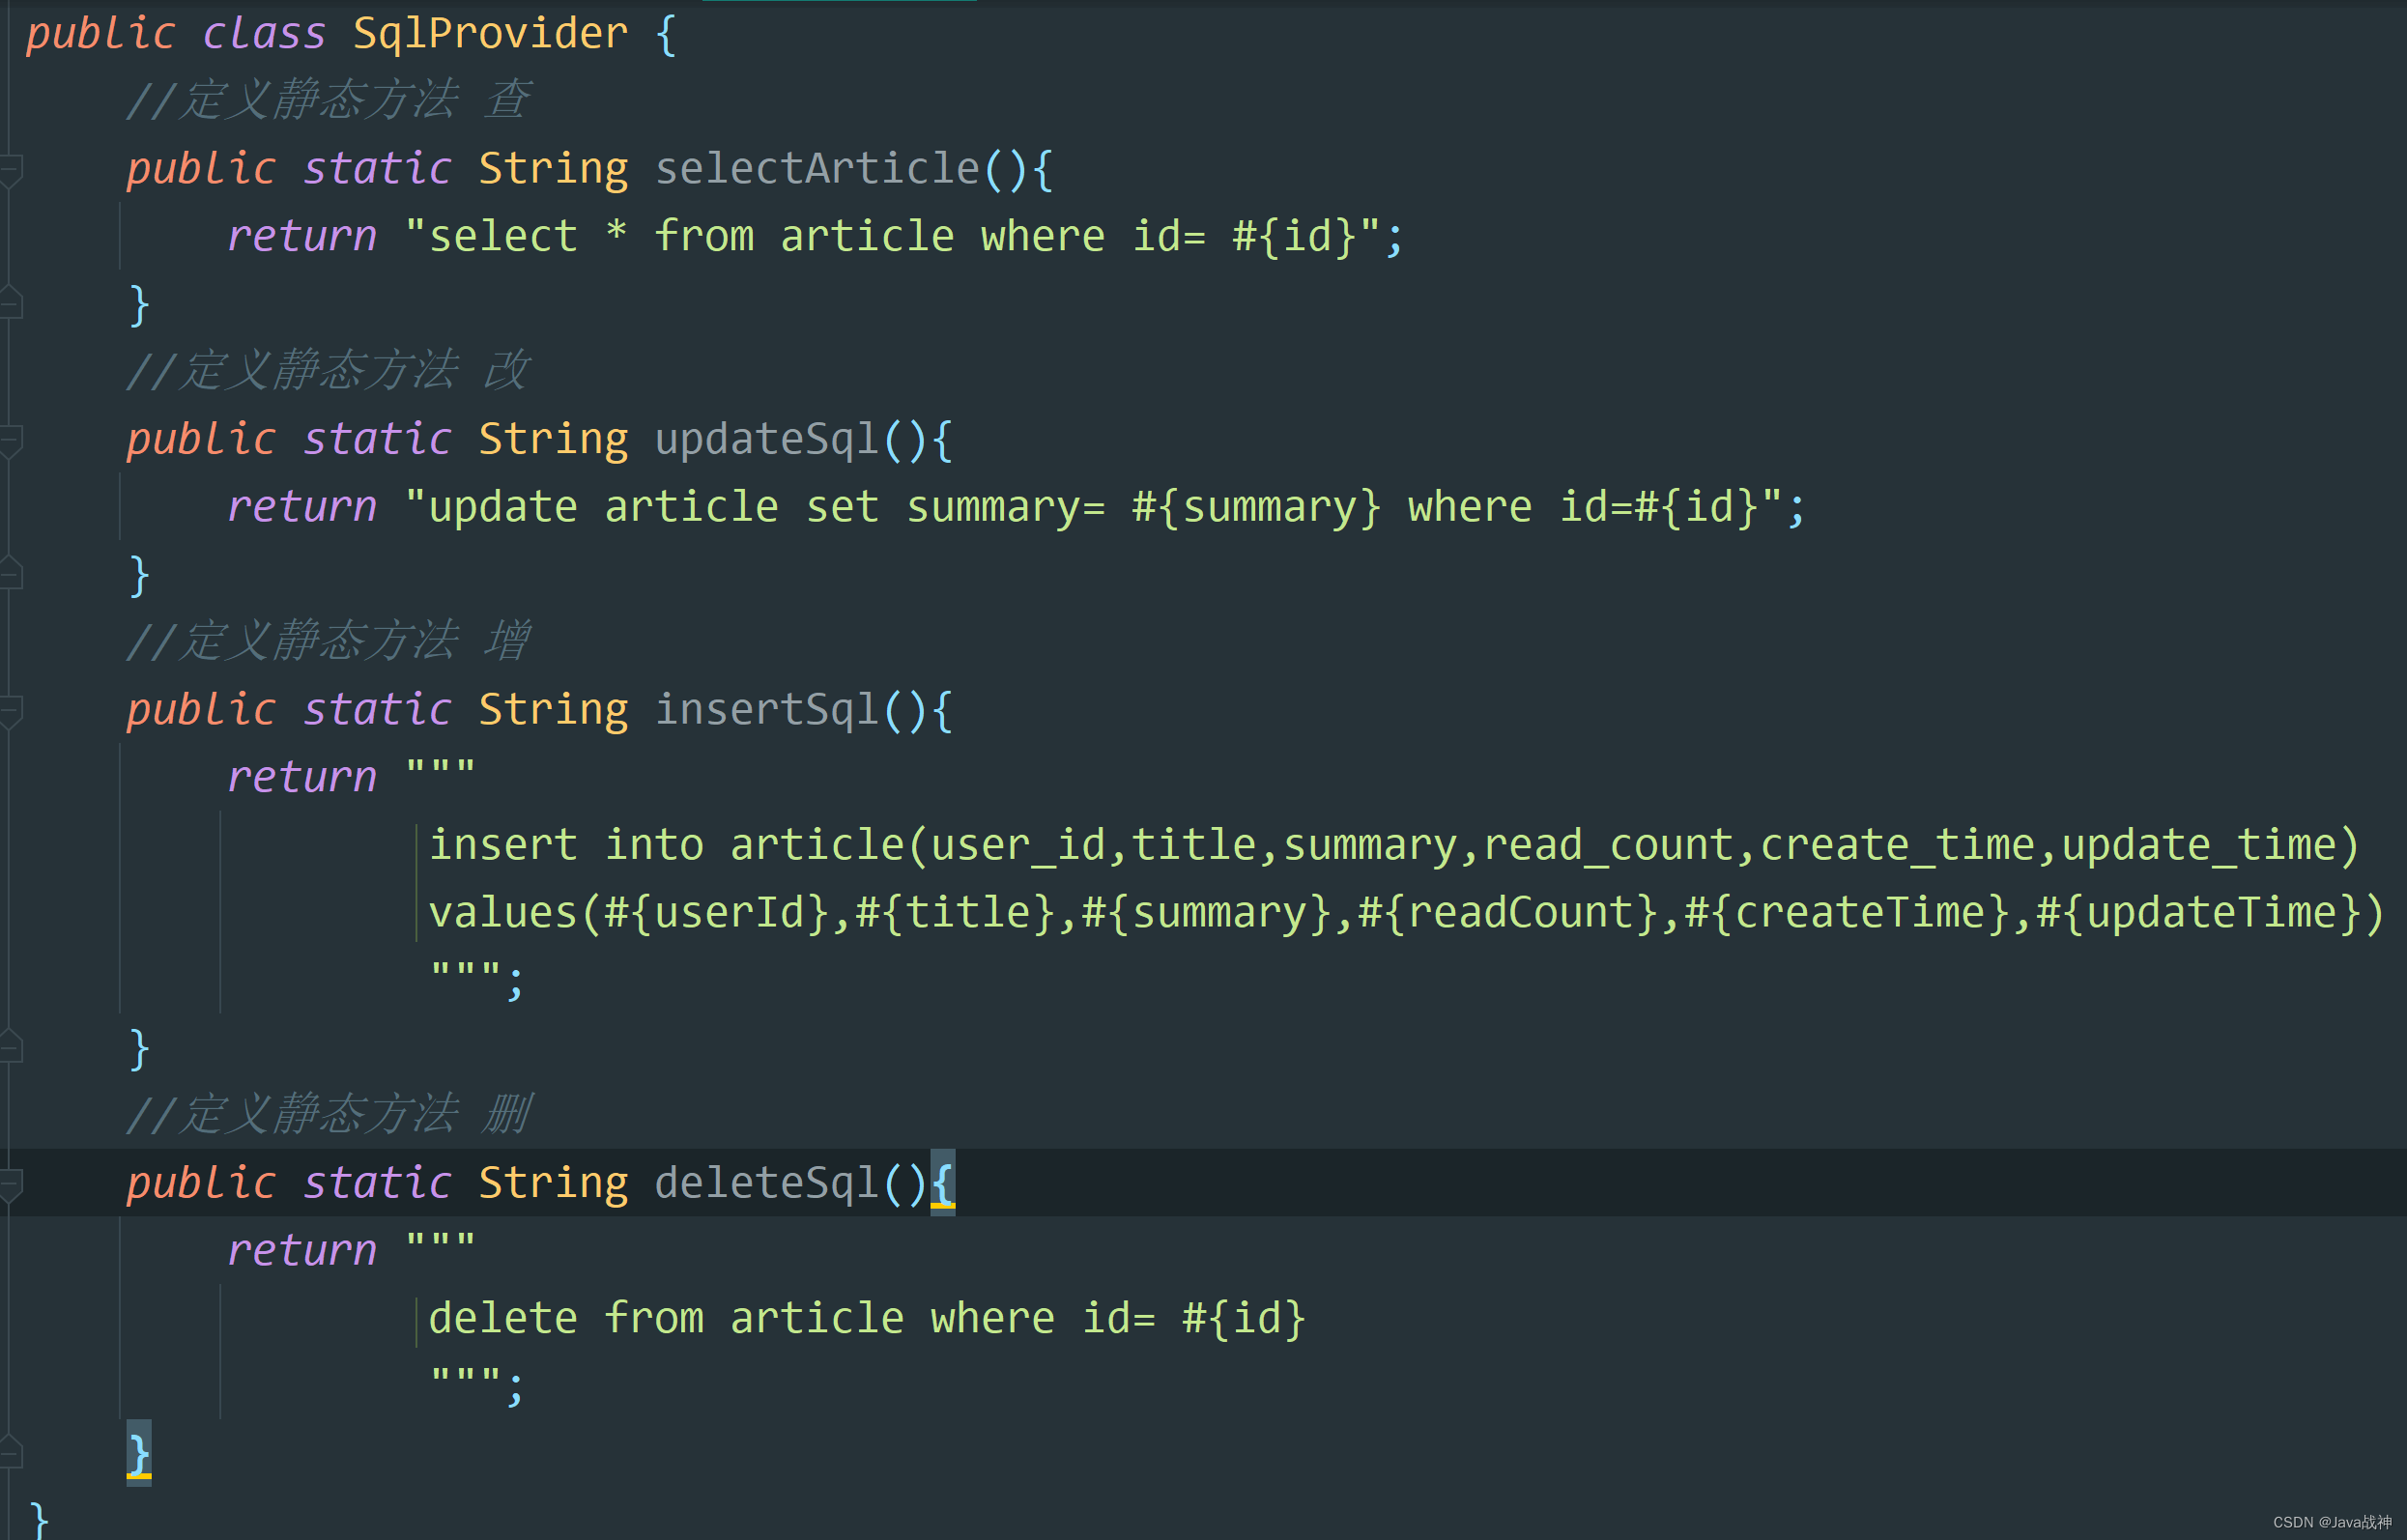Click the insertSql method name

(x=766, y=709)
